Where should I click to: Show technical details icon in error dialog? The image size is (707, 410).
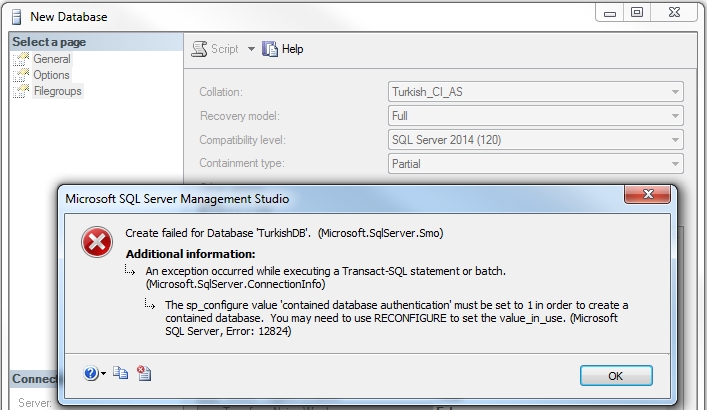[144, 373]
